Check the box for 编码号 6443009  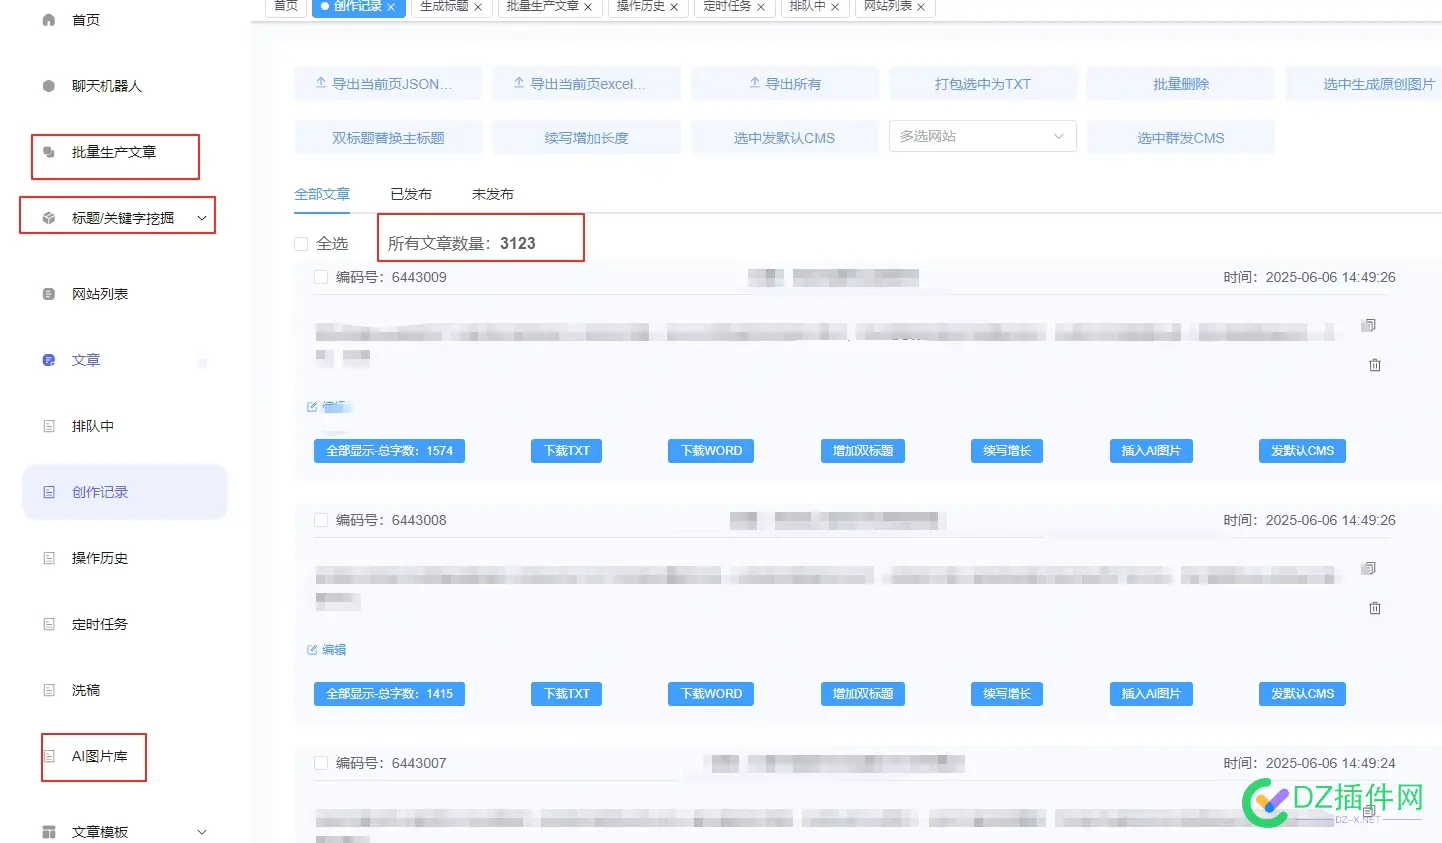pyautogui.click(x=321, y=277)
